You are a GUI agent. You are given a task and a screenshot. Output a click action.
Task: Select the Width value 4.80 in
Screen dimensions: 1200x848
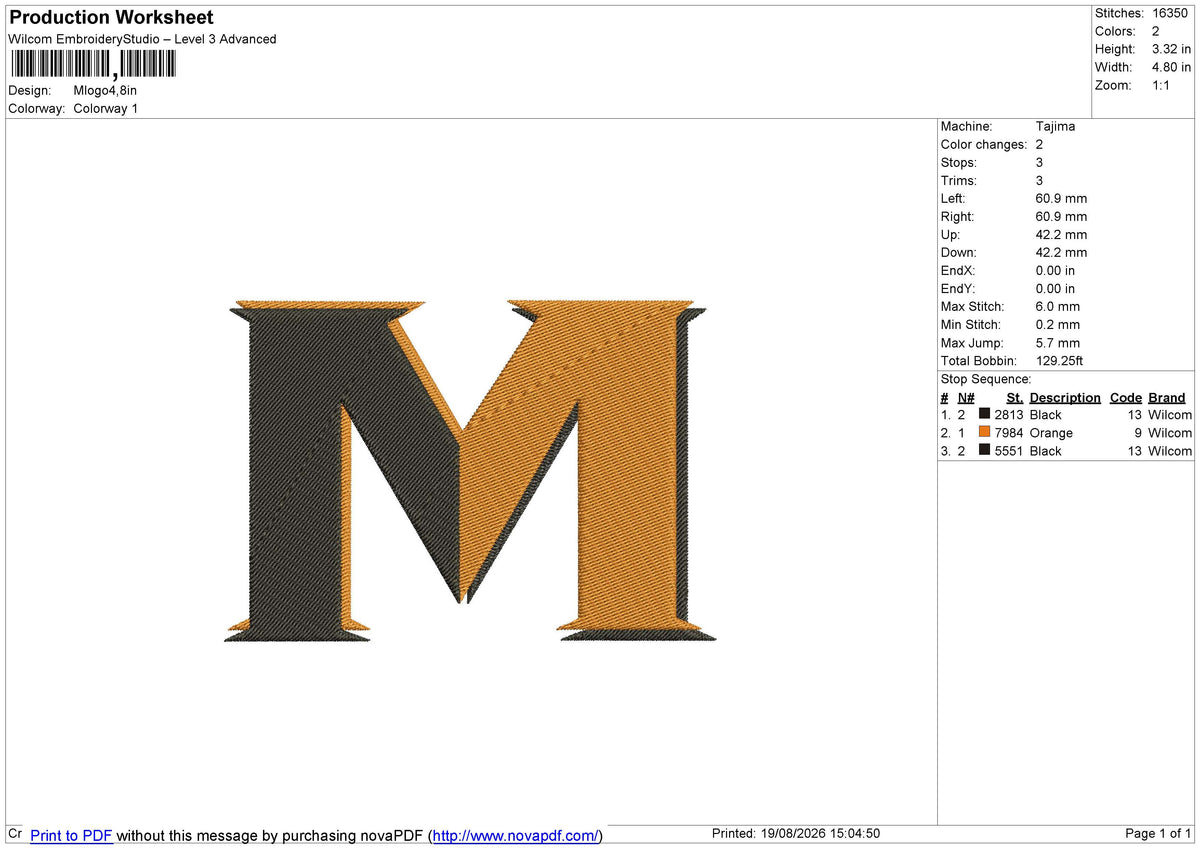pos(1172,67)
